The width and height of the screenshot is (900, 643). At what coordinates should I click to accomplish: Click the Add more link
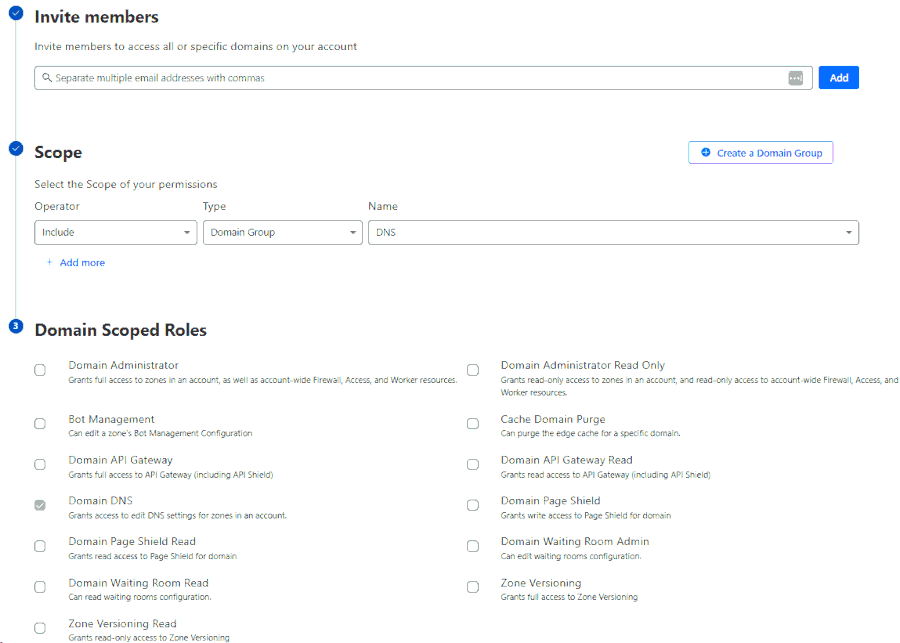[82, 262]
